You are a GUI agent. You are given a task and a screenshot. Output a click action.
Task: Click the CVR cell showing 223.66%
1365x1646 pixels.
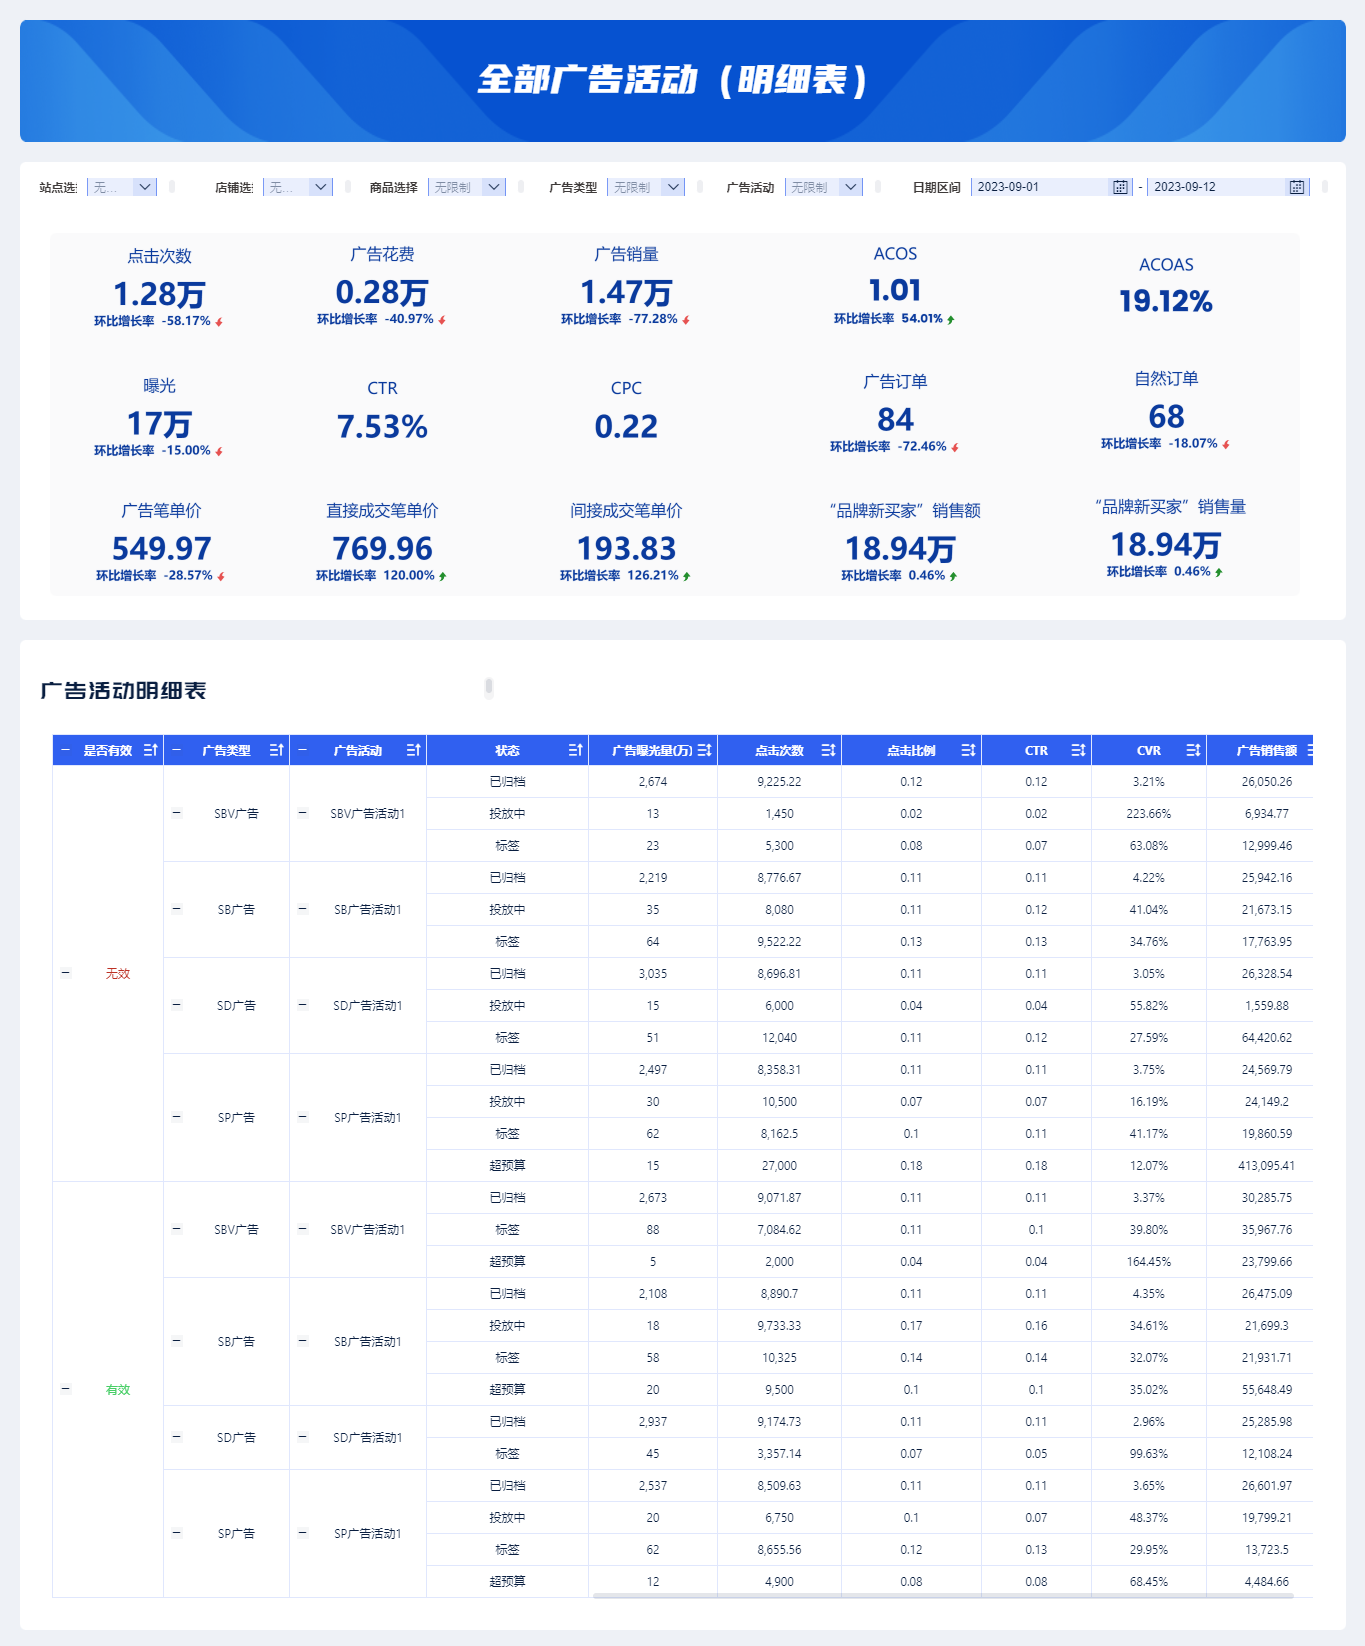(x=1148, y=814)
